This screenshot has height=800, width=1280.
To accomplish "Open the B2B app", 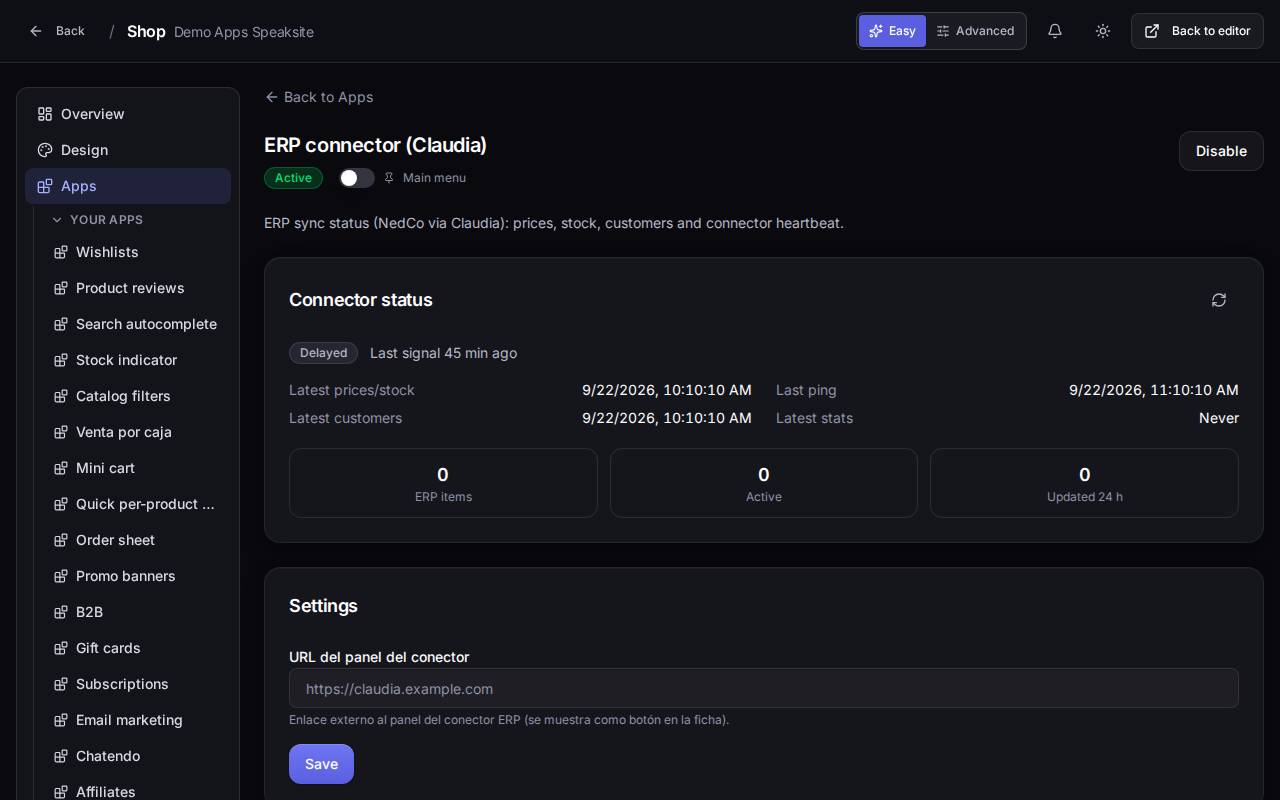I will [x=136, y=612].
